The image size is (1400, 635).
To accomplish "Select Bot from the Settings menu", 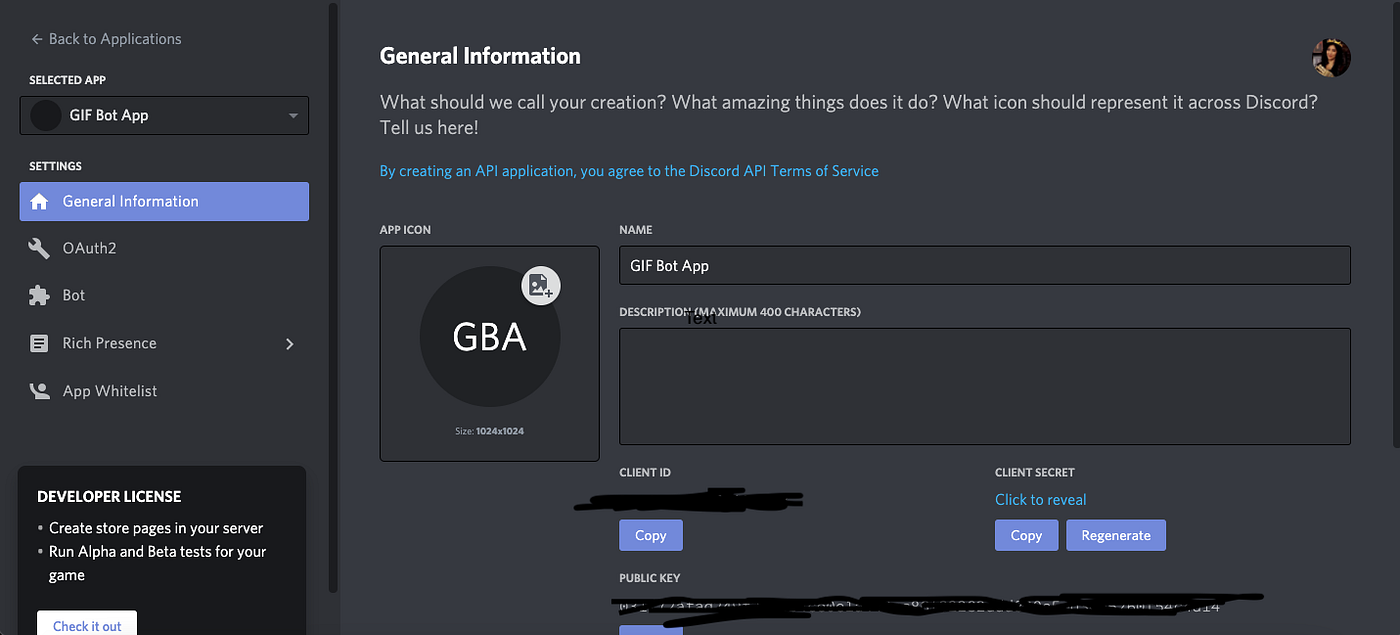I will (x=78, y=295).
